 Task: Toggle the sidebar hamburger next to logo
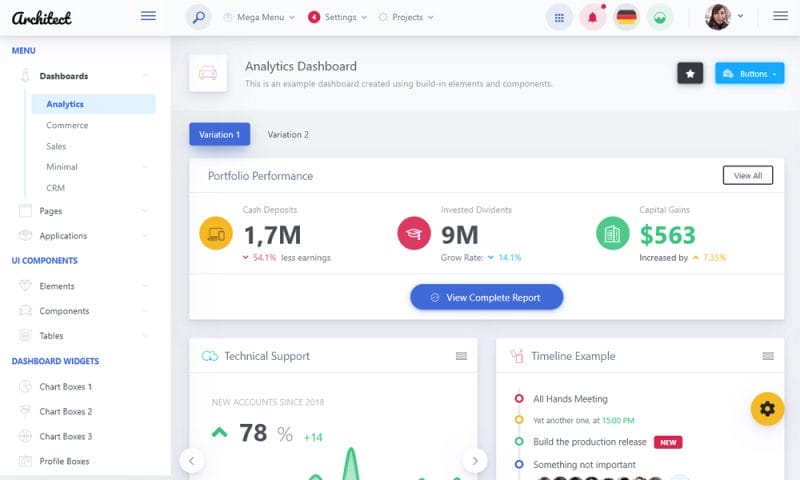[148, 16]
